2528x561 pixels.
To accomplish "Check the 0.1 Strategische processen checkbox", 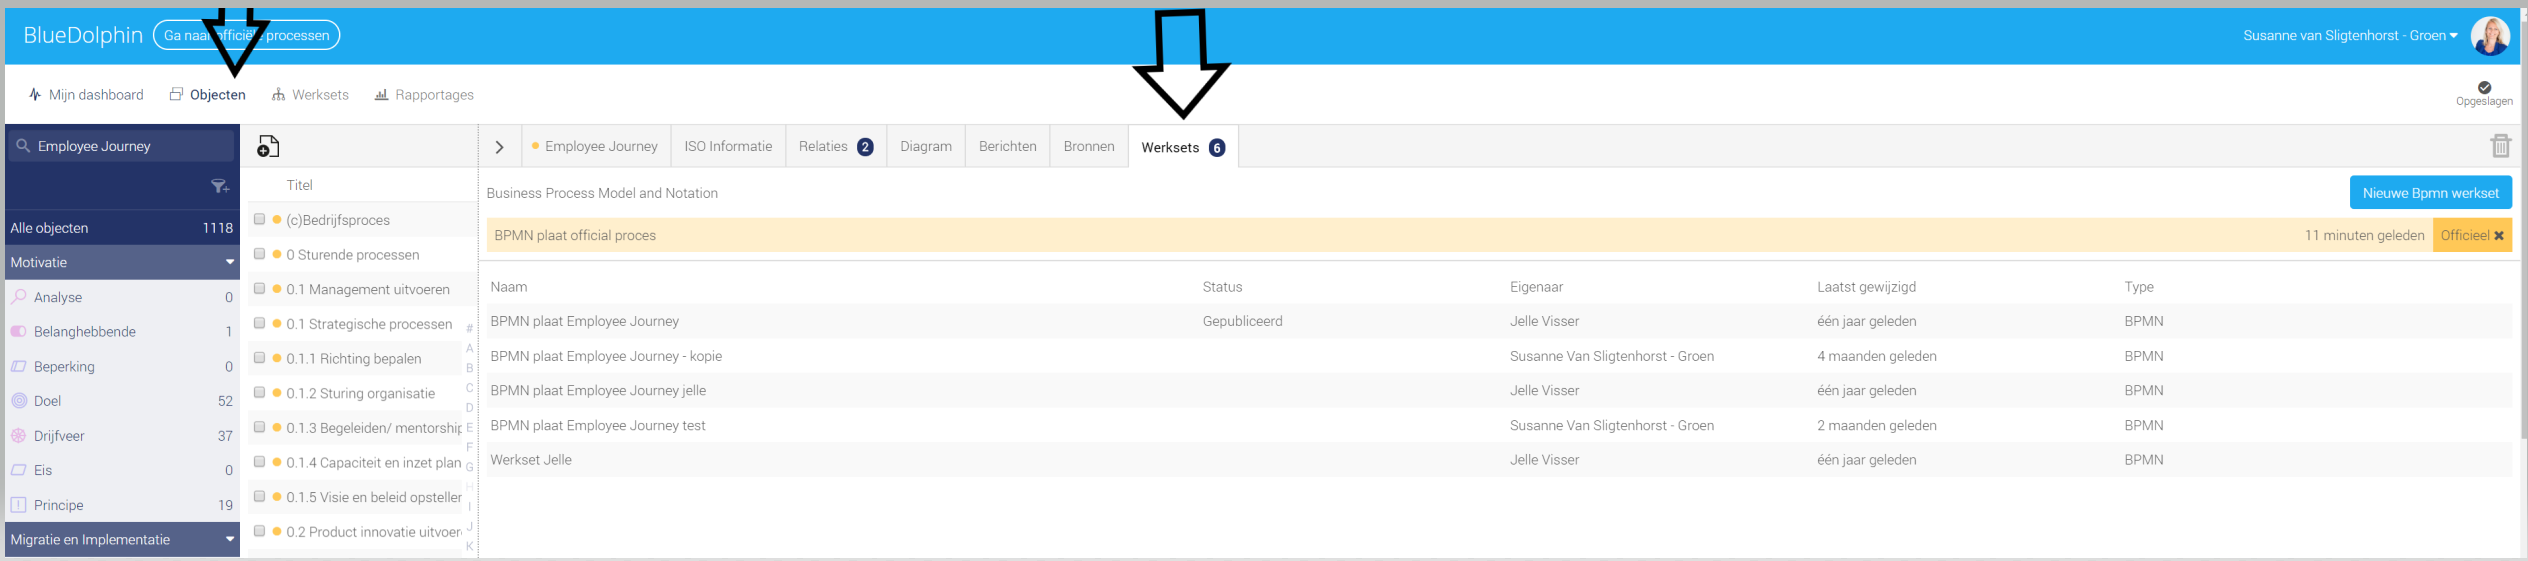I will 259,323.
